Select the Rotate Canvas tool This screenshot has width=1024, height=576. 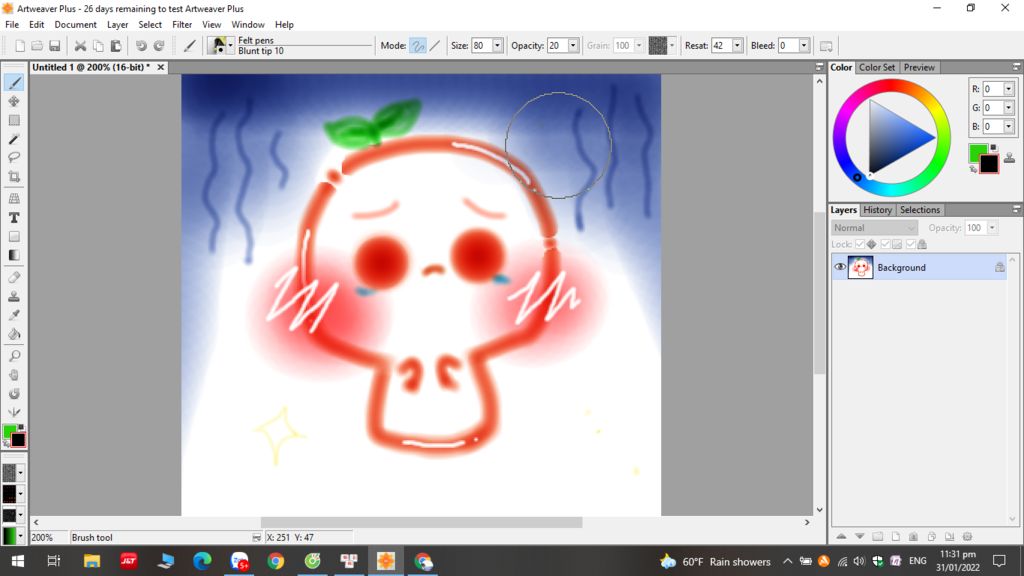click(14, 394)
